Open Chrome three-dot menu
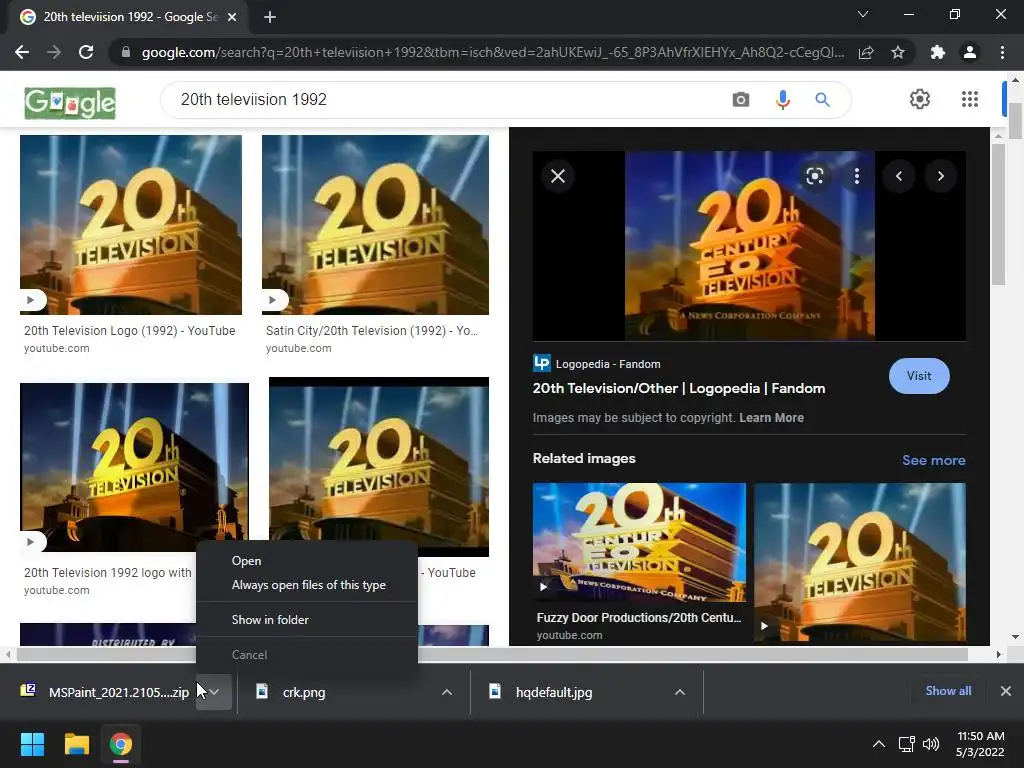This screenshot has width=1024, height=768. click(x=1002, y=52)
